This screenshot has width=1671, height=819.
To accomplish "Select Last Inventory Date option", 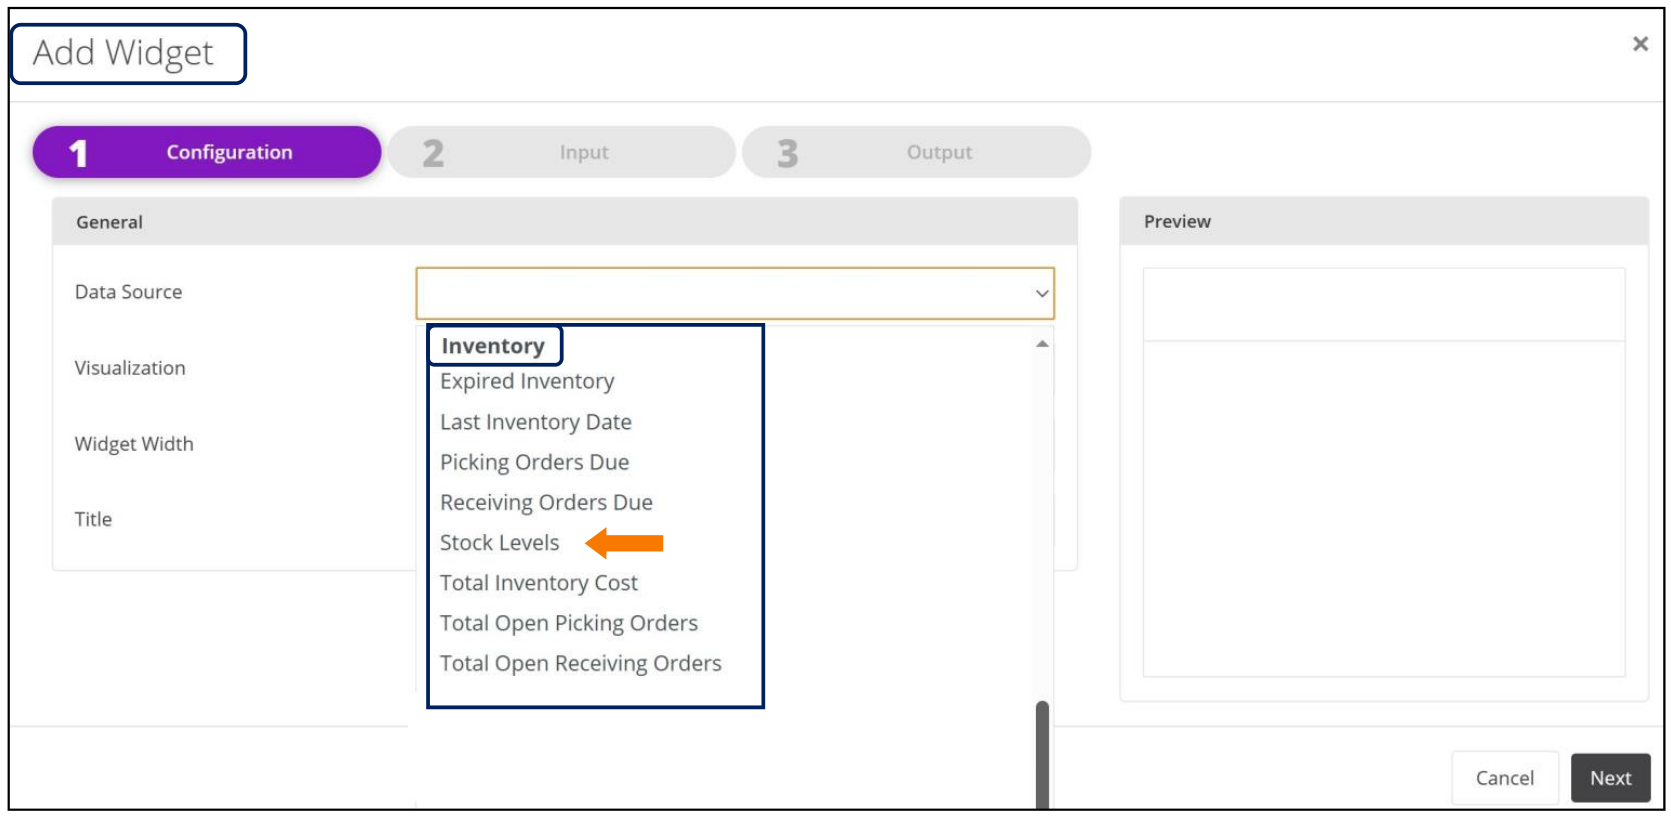I will click(536, 422).
